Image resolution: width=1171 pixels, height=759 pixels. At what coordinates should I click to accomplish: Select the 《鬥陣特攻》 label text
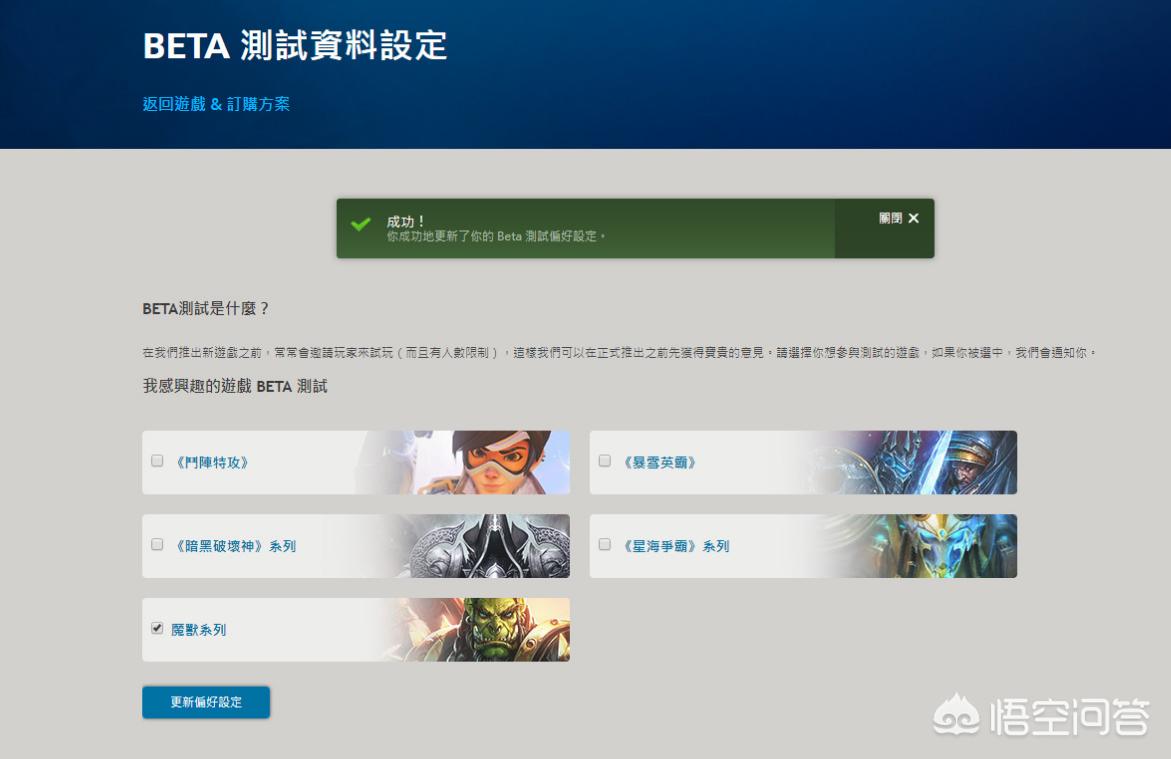coord(212,462)
